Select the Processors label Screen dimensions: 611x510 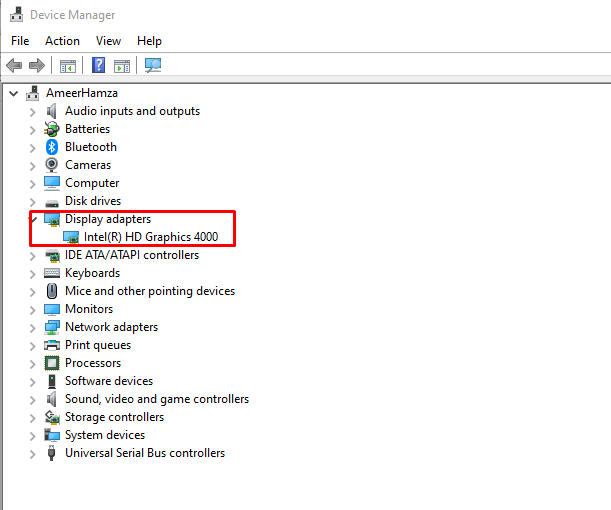[x=93, y=363]
